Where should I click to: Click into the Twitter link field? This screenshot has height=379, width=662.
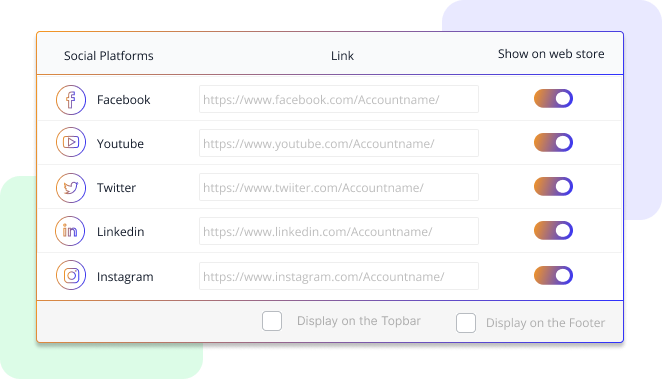pyautogui.click(x=339, y=187)
